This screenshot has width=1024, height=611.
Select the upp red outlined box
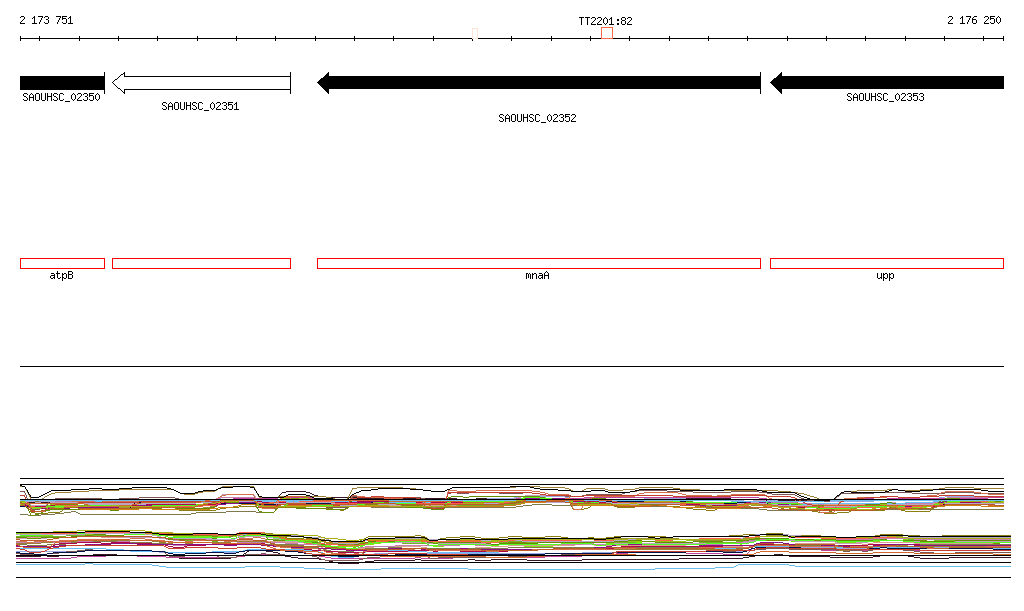(x=887, y=264)
